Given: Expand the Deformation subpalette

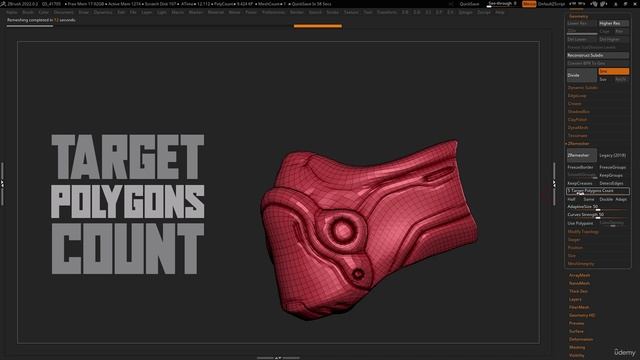Looking at the screenshot, I should click(x=581, y=339).
